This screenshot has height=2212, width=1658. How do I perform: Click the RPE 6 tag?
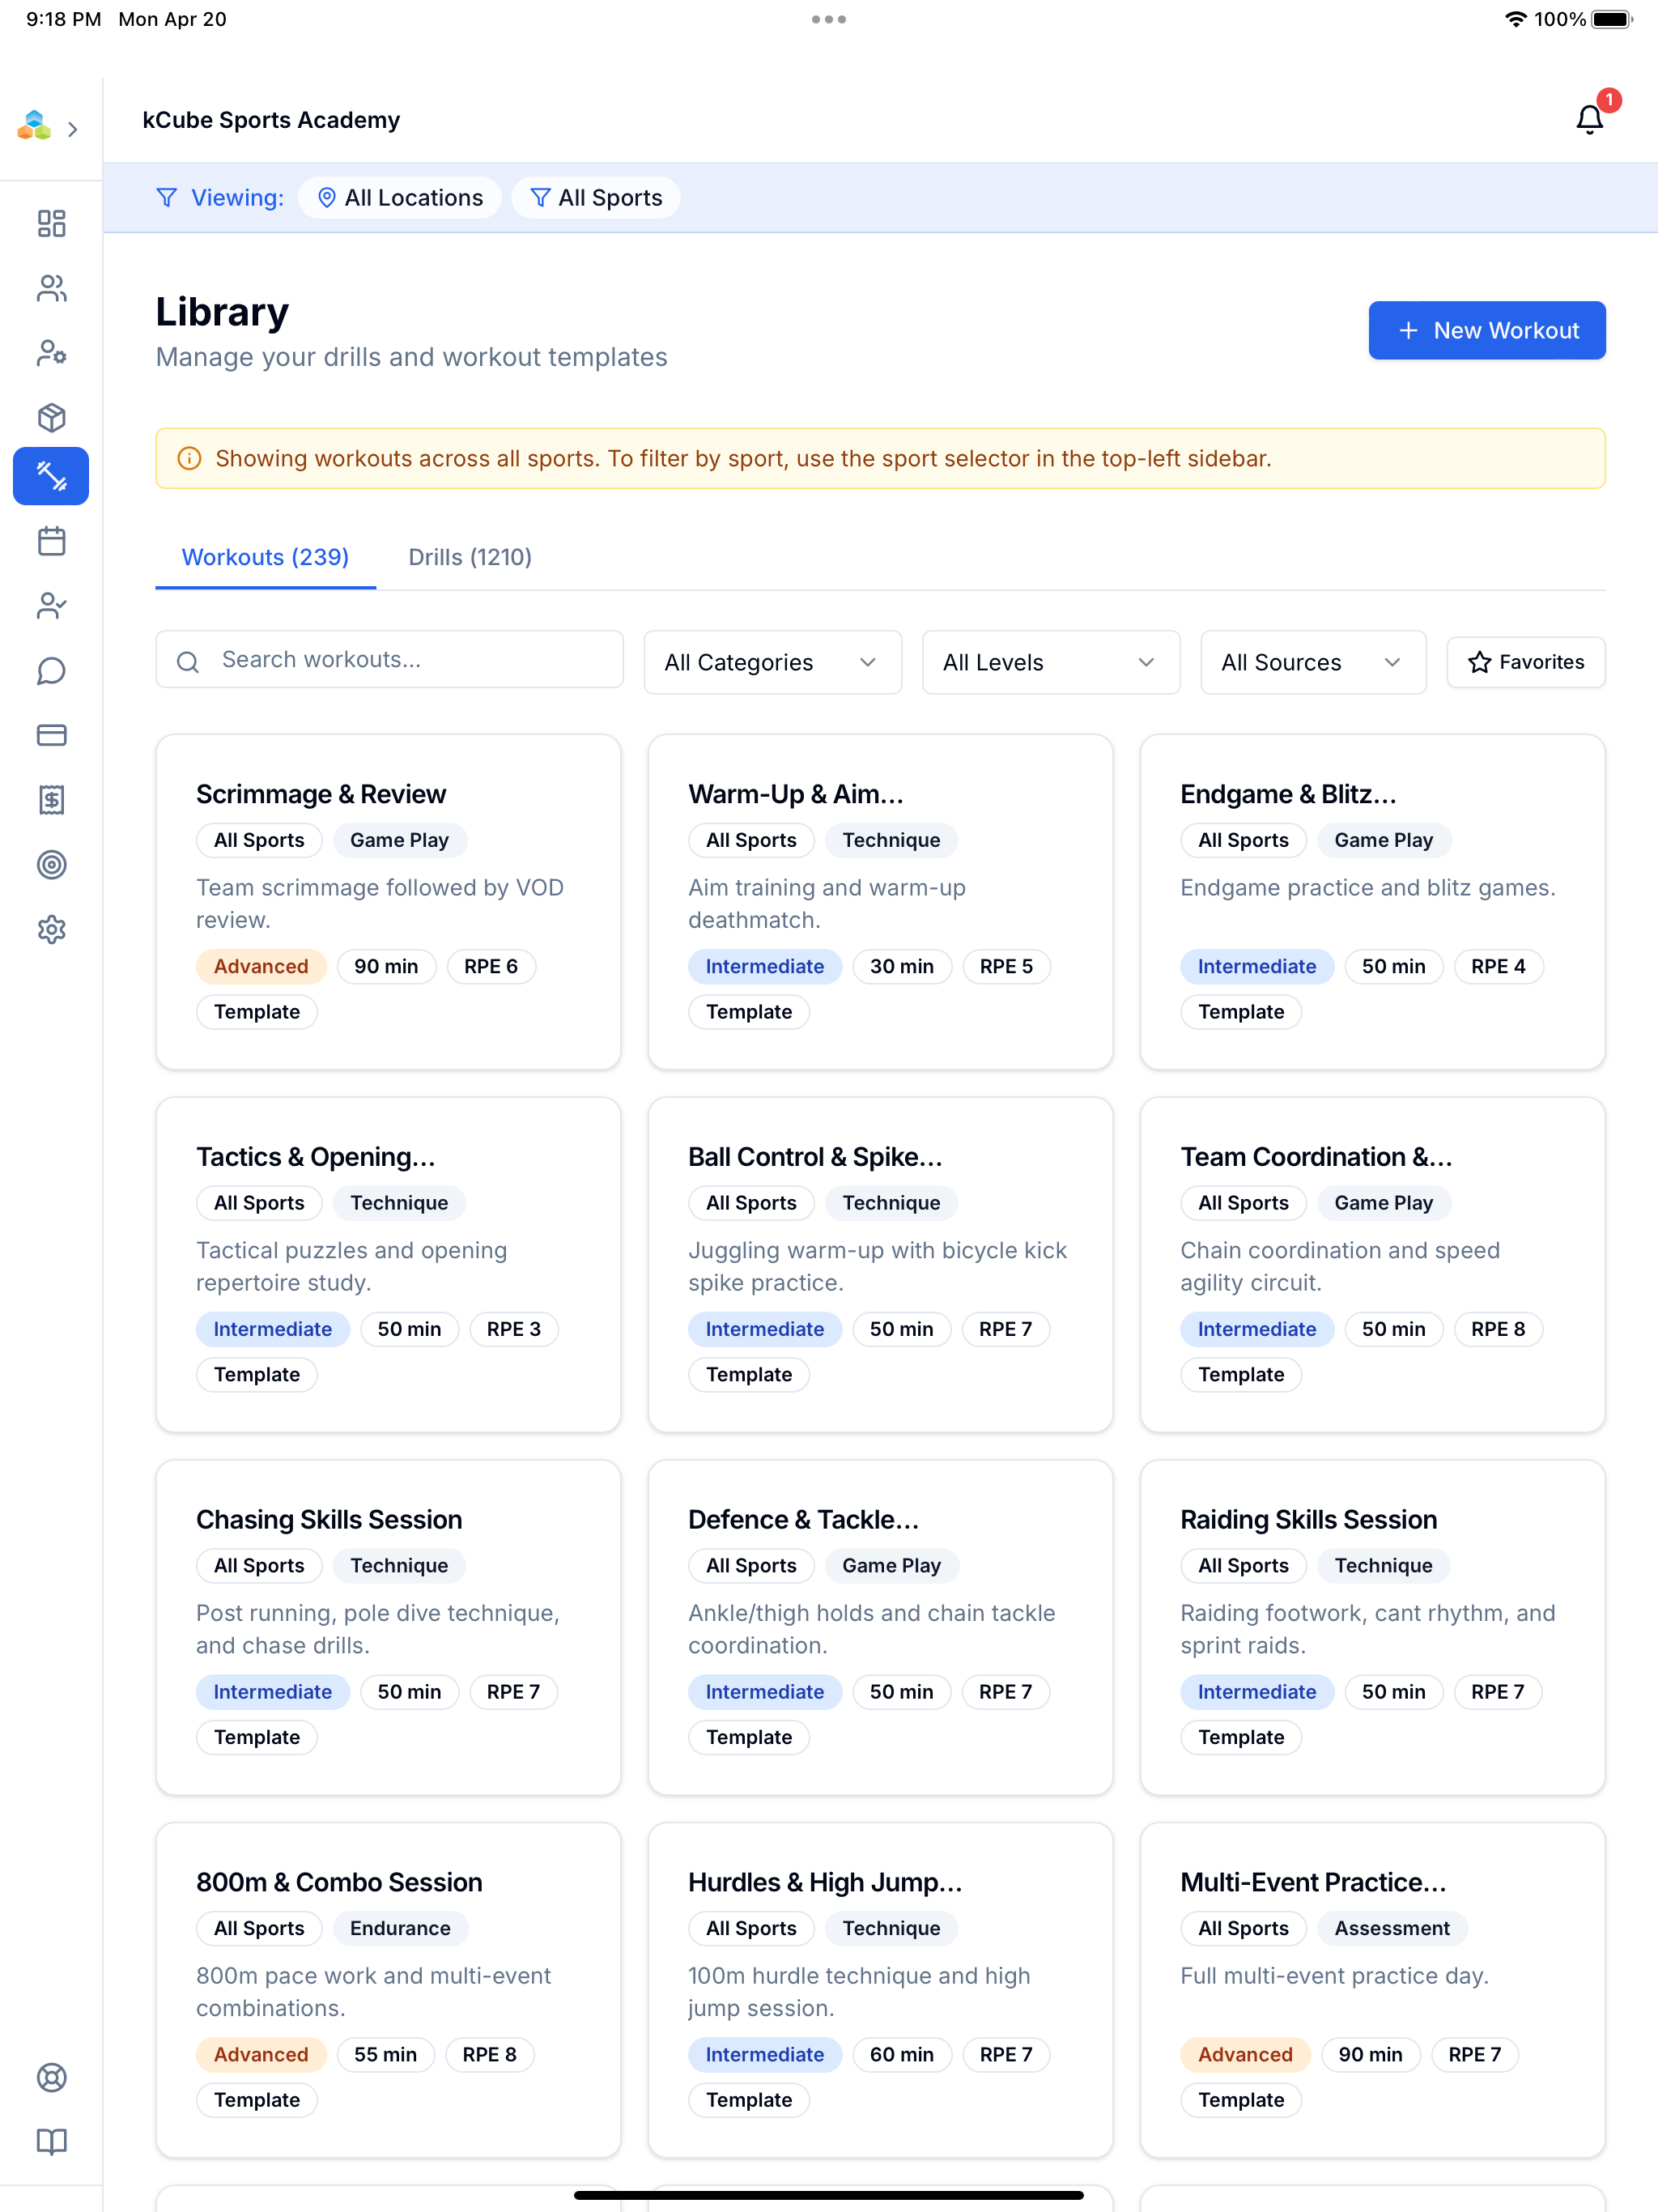click(x=491, y=966)
